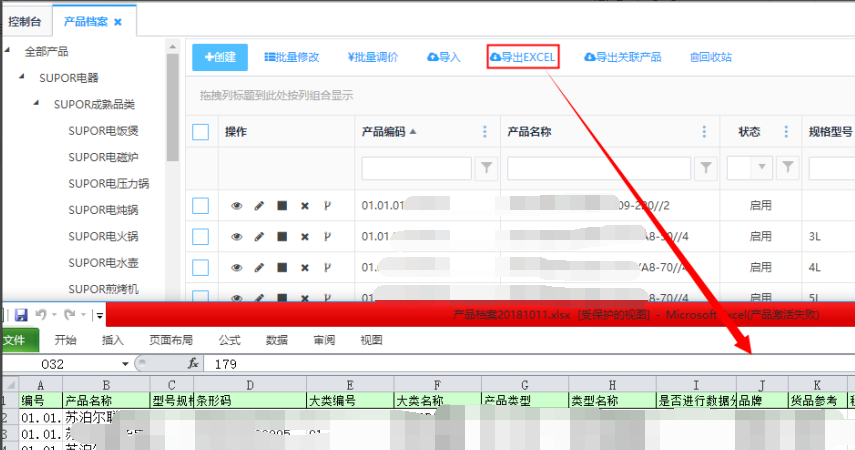Click the black square icon in third row

click(282, 267)
